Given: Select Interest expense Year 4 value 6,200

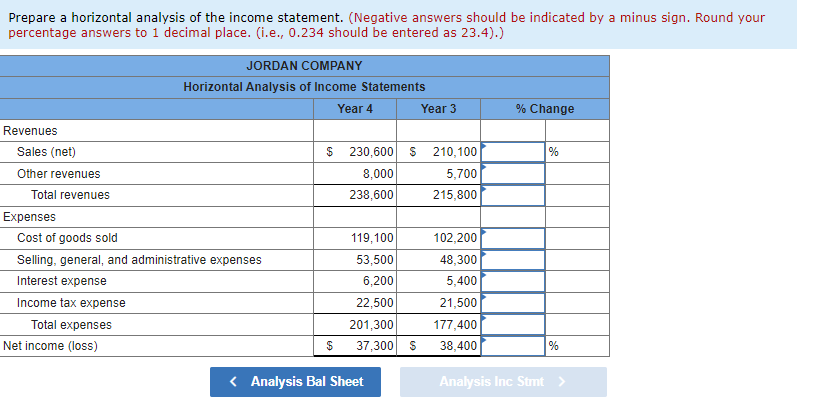Looking at the screenshot, I should [x=378, y=281].
